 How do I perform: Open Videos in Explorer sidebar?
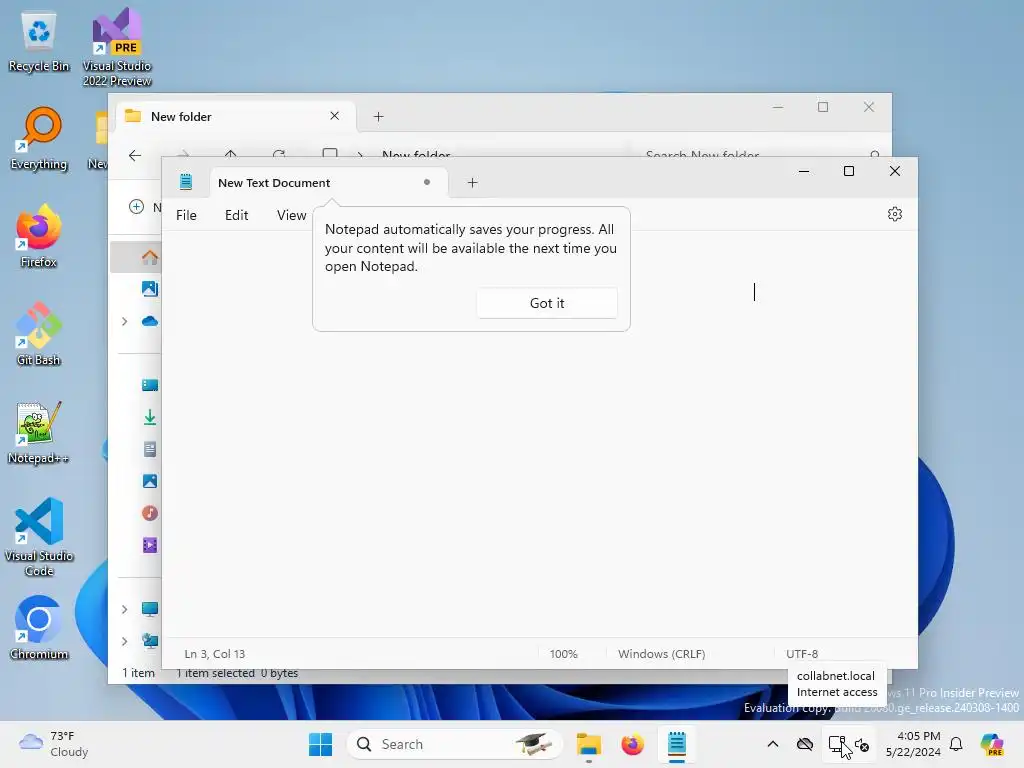[150, 545]
